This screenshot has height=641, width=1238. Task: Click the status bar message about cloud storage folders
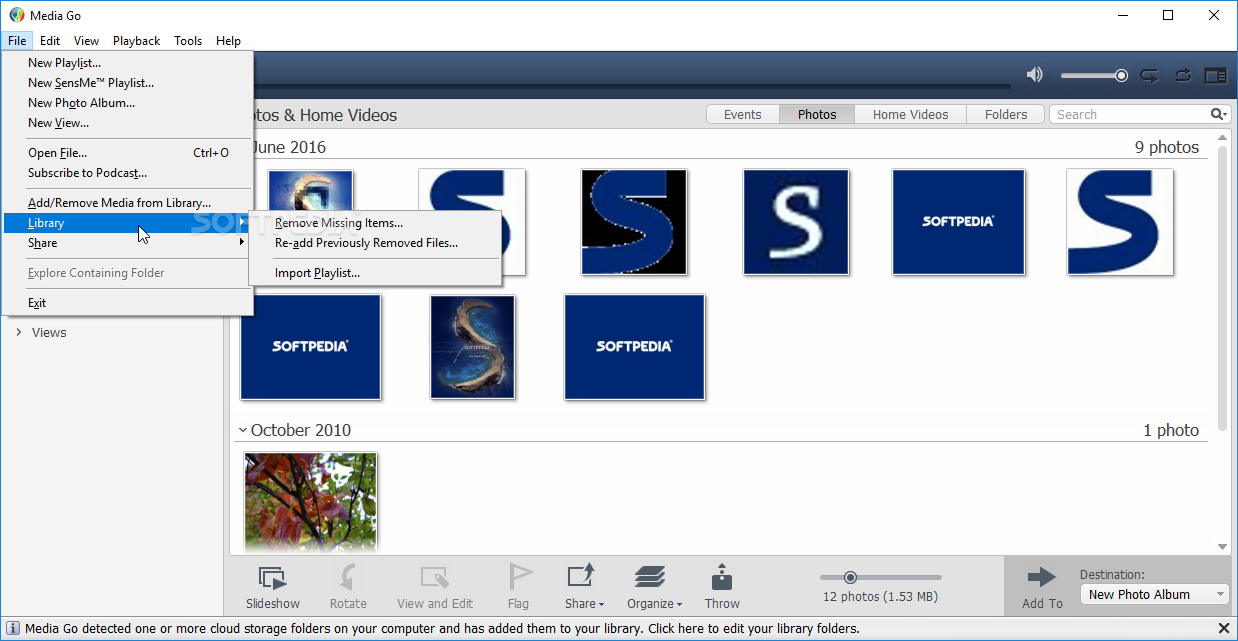[442, 629]
